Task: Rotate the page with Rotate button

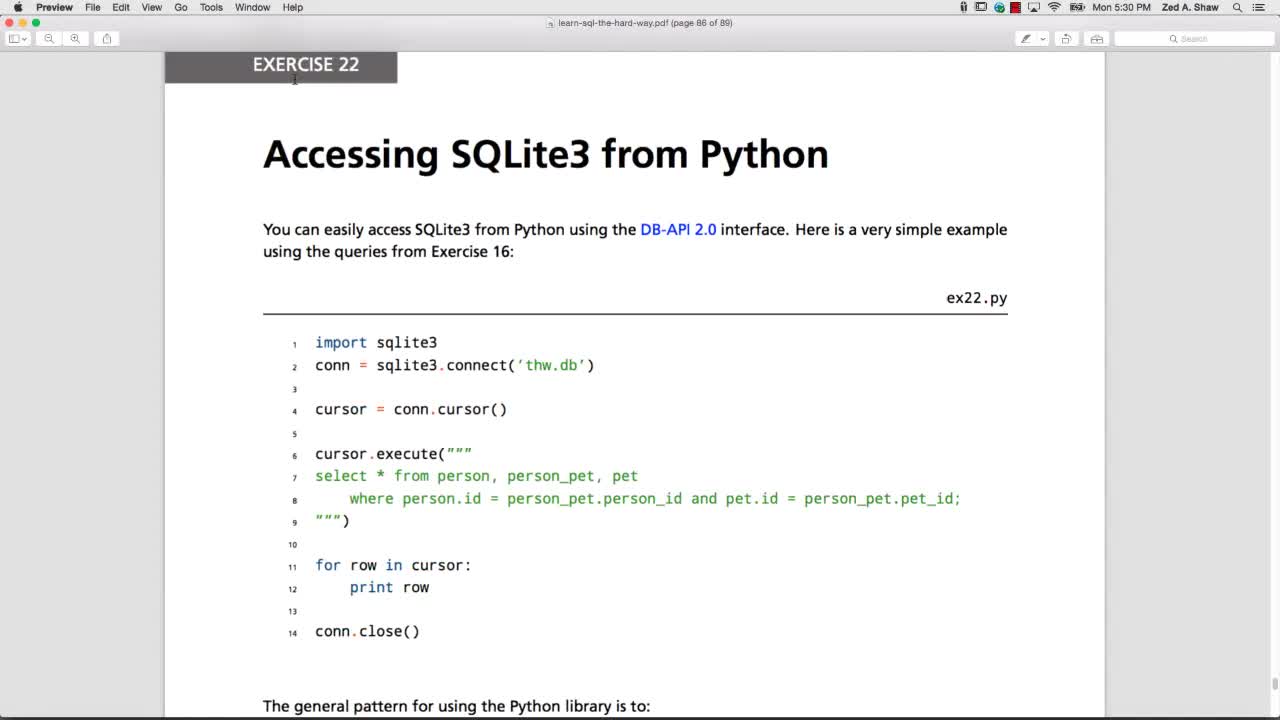Action: point(1066,39)
